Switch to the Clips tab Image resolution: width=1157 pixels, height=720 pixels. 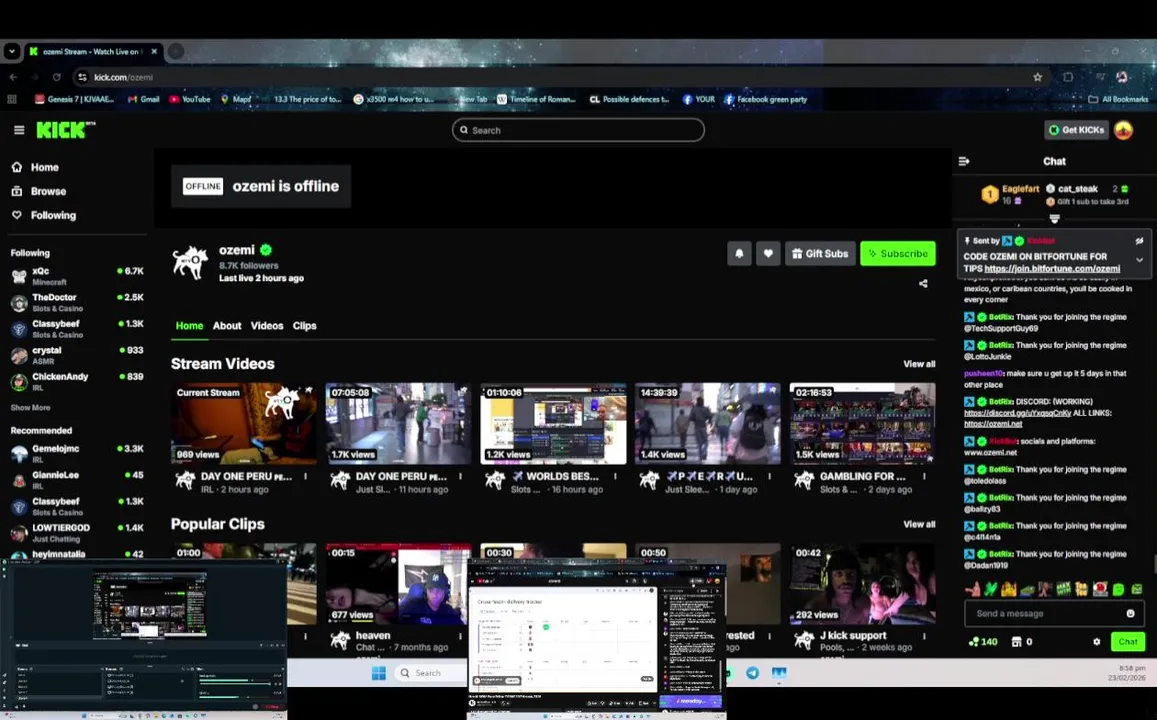pos(304,325)
